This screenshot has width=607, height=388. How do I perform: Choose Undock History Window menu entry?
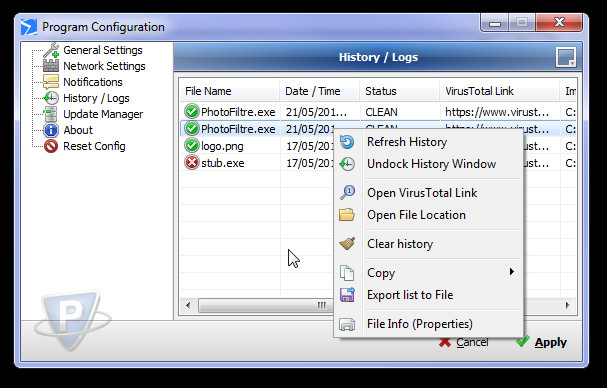429,164
